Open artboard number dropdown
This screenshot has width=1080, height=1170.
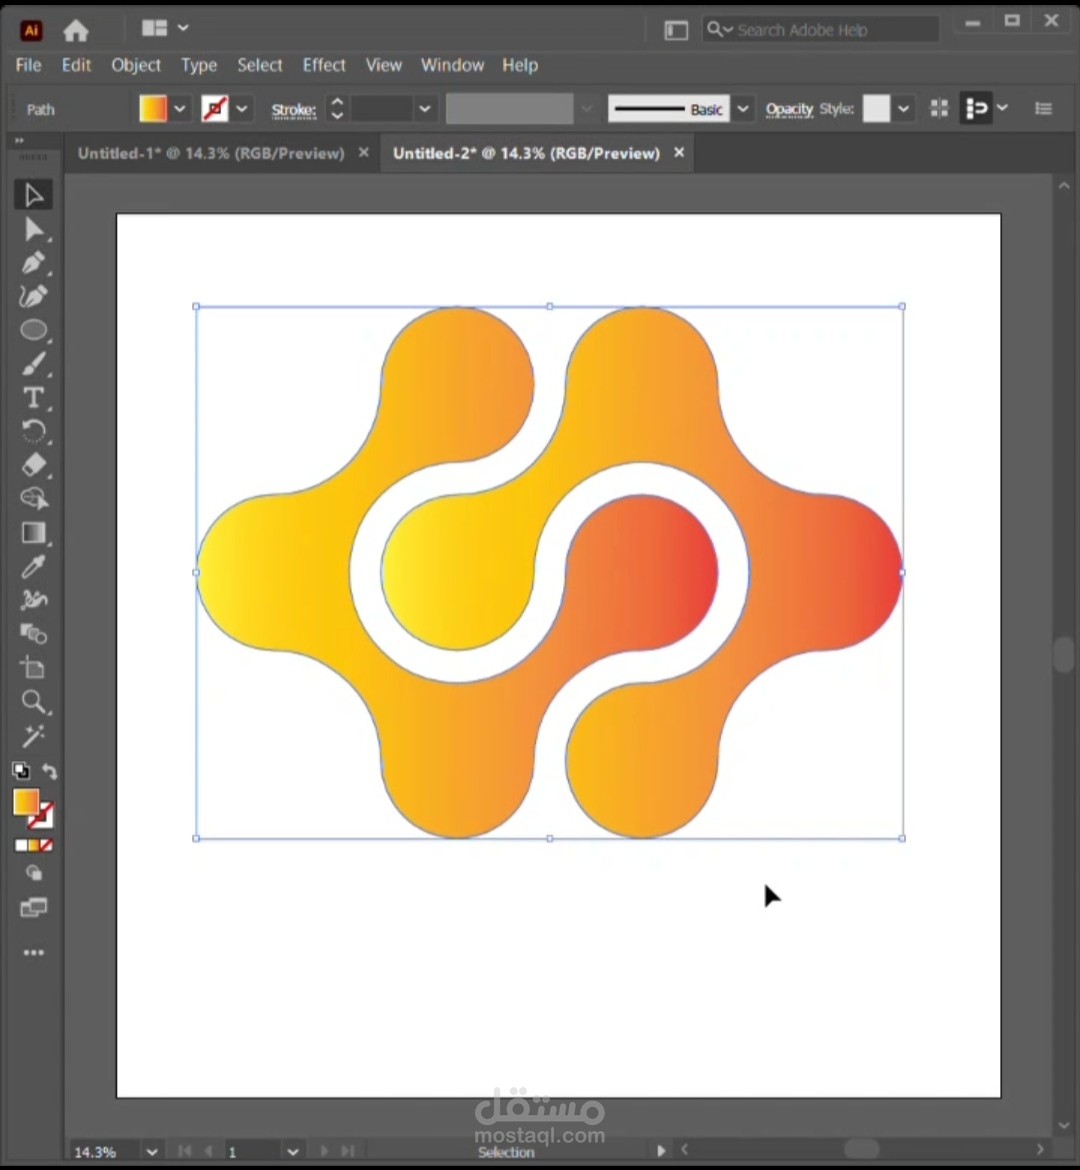(293, 1151)
